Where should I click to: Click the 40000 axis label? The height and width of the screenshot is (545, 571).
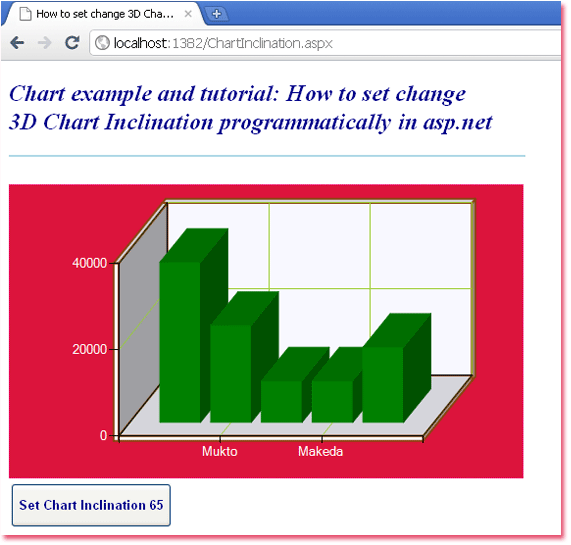pyautogui.click(x=89, y=263)
